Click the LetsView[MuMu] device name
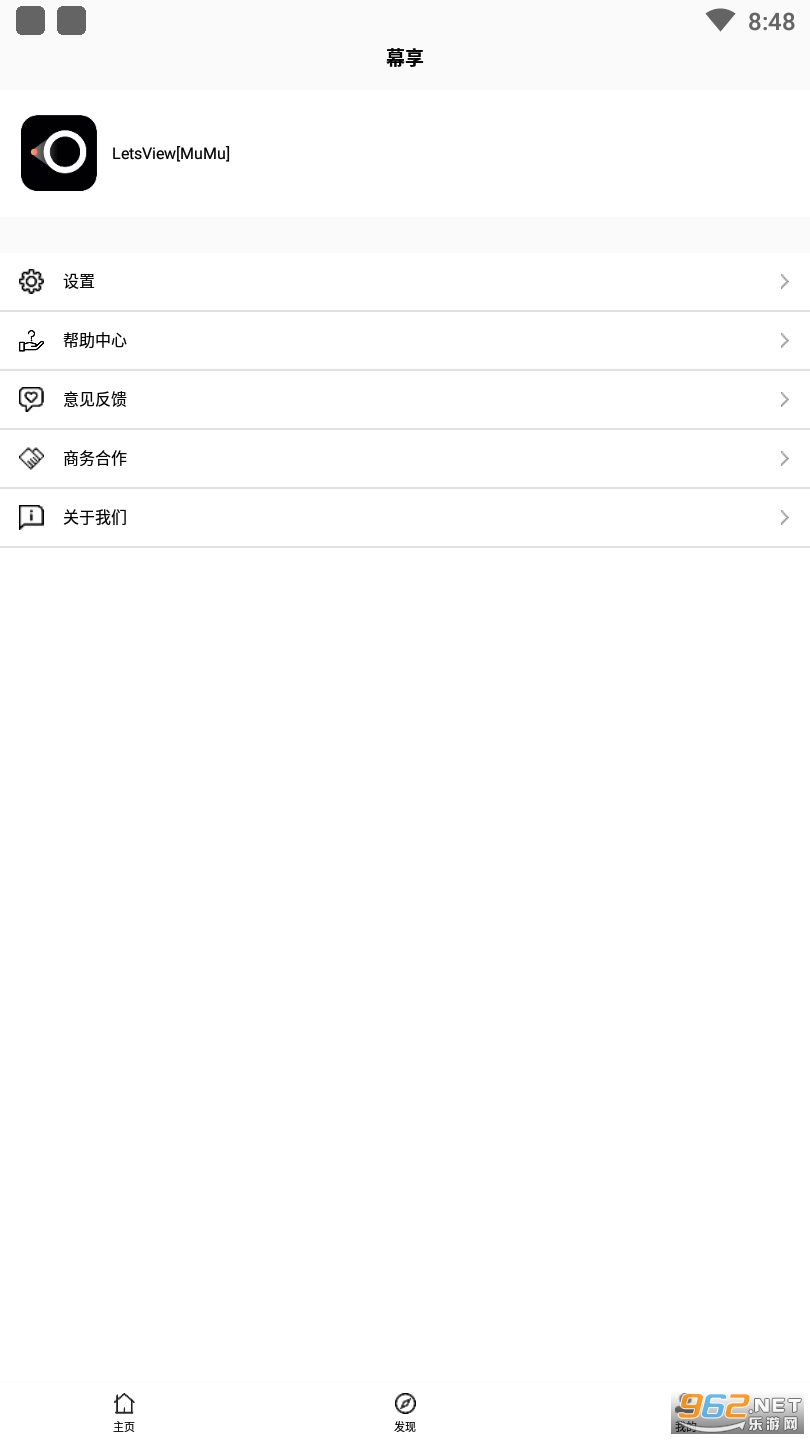 click(171, 154)
